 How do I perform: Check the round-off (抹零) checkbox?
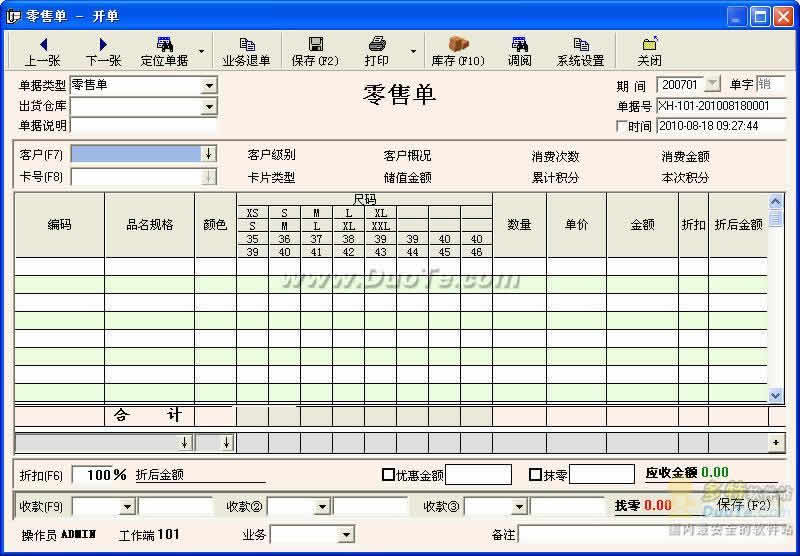coord(534,474)
